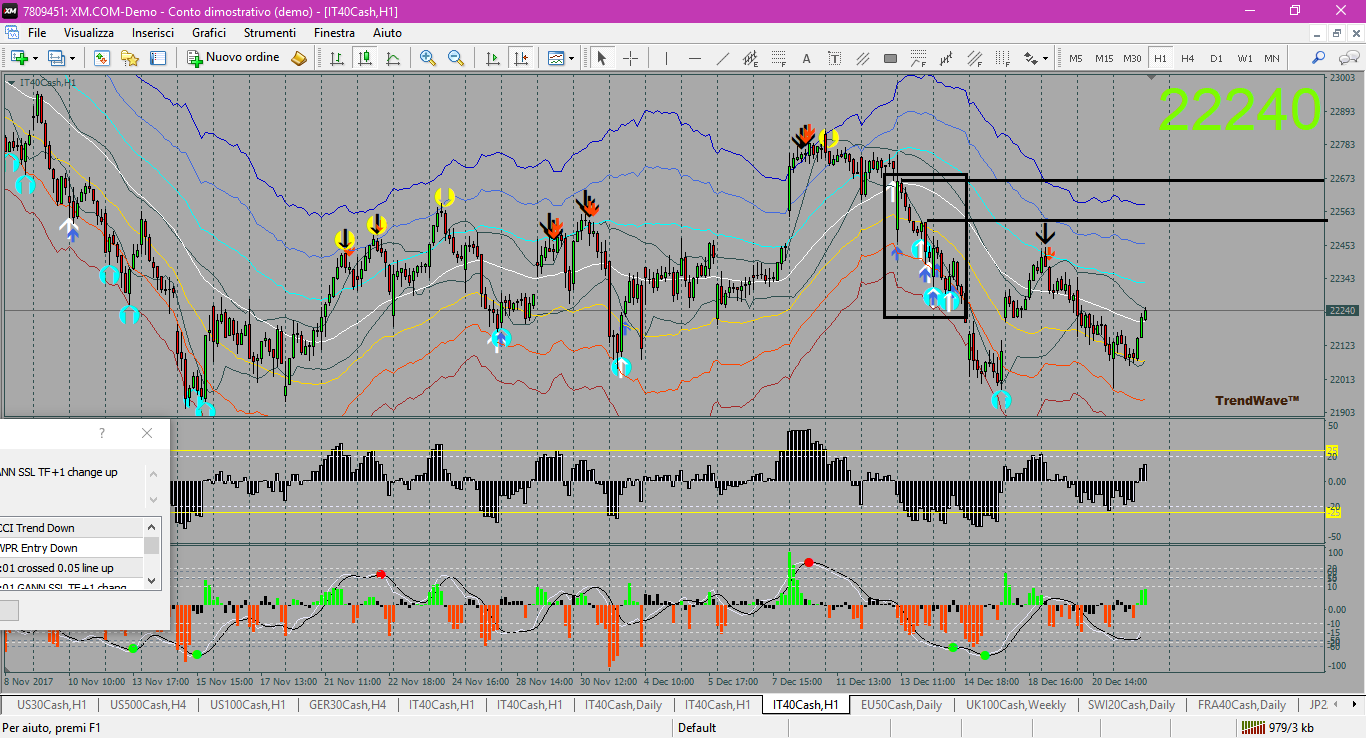The width and height of the screenshot is (1366, 738).
Task: Switch to M15 timeframe
Action: point(1104,58)
